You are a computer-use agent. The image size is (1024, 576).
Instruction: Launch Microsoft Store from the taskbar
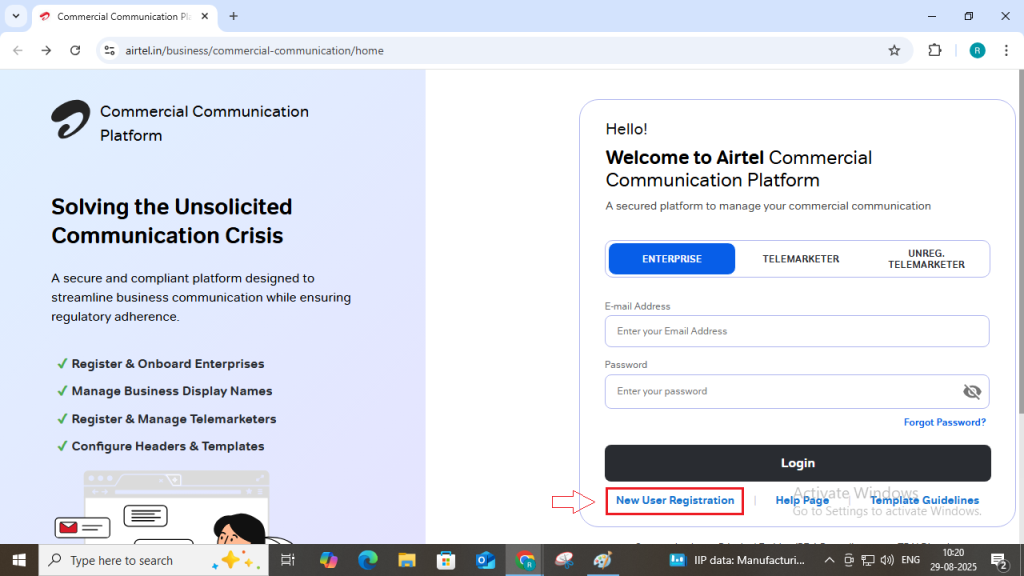click(446, 560)
